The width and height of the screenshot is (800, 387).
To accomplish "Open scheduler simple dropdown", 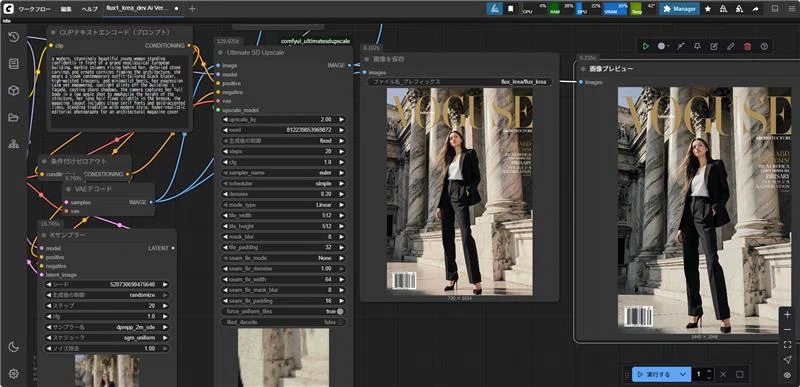I will point(283,184).
